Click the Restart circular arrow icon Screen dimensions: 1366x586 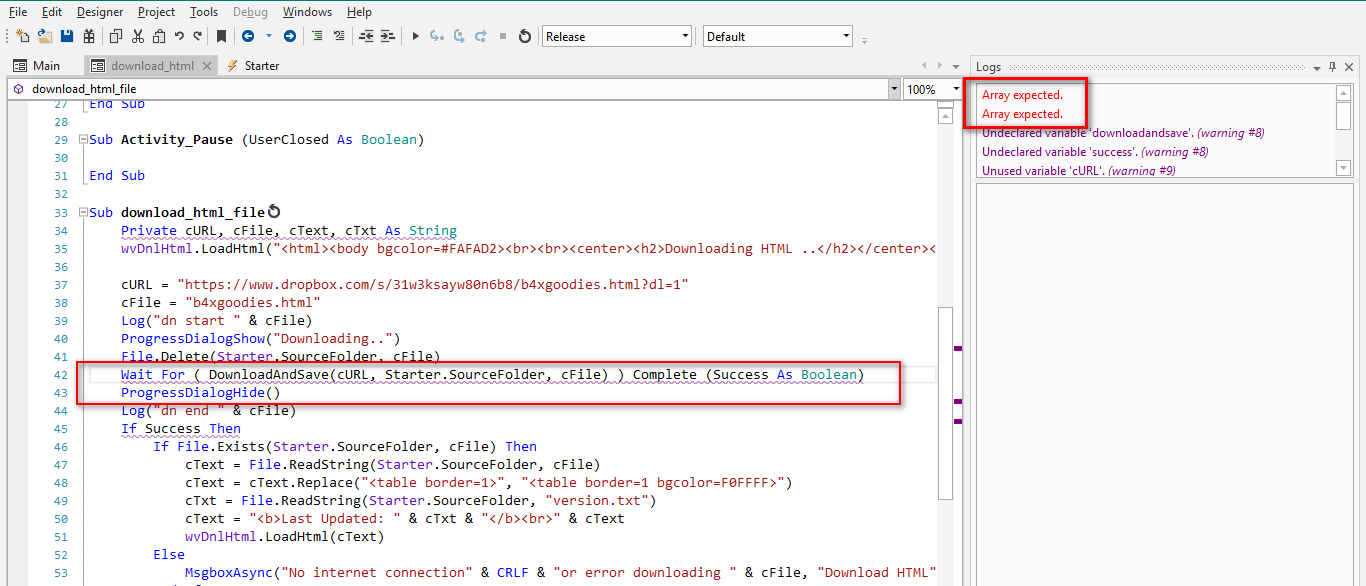tap(524, 36)
